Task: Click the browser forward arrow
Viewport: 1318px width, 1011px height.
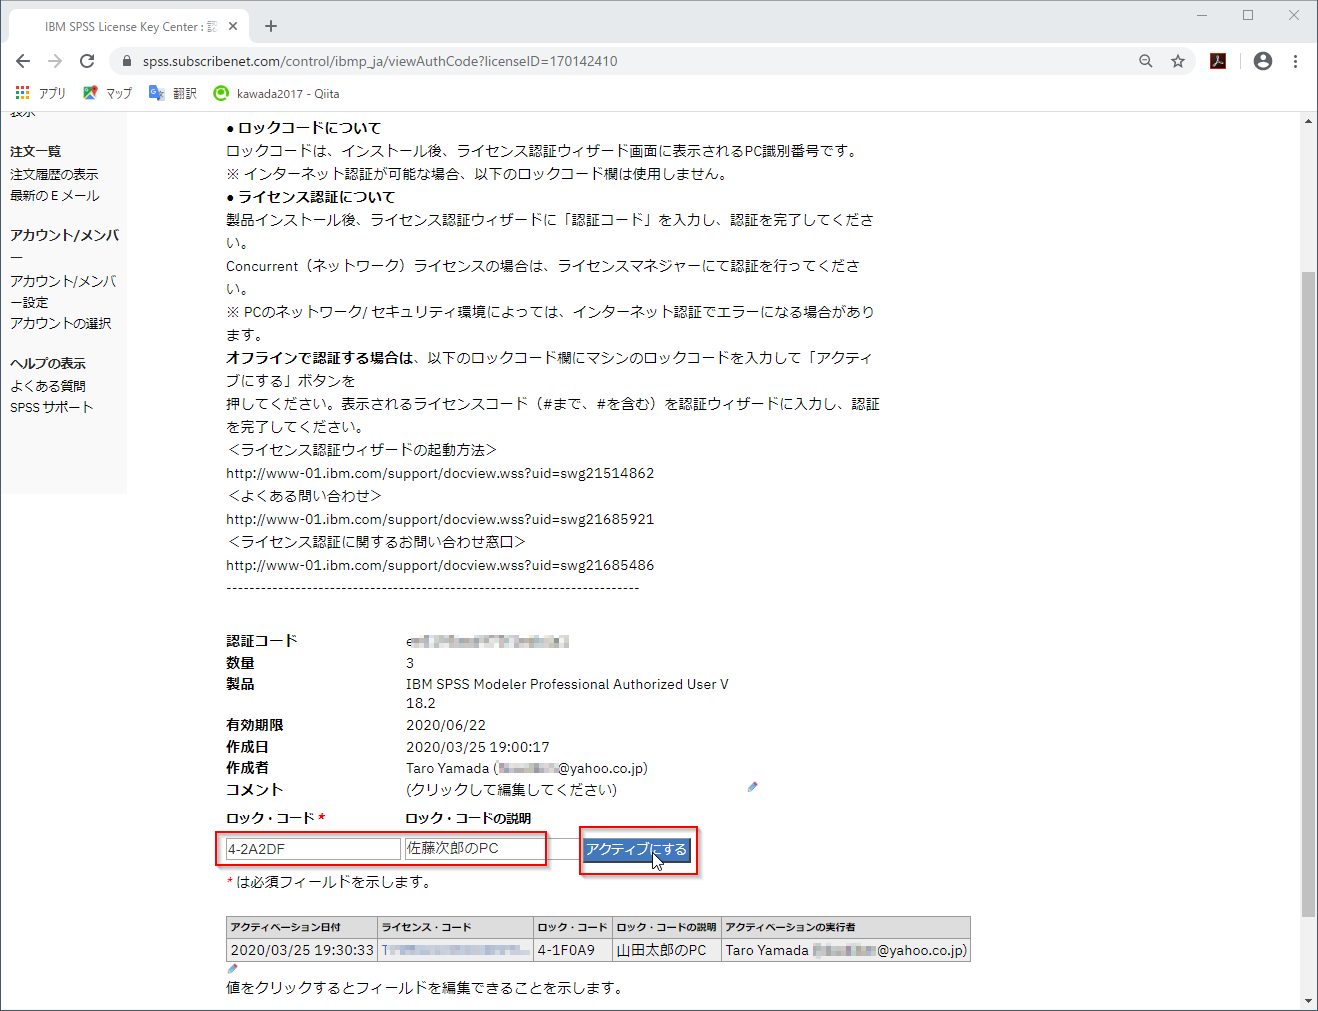Action: pos(55,61)
